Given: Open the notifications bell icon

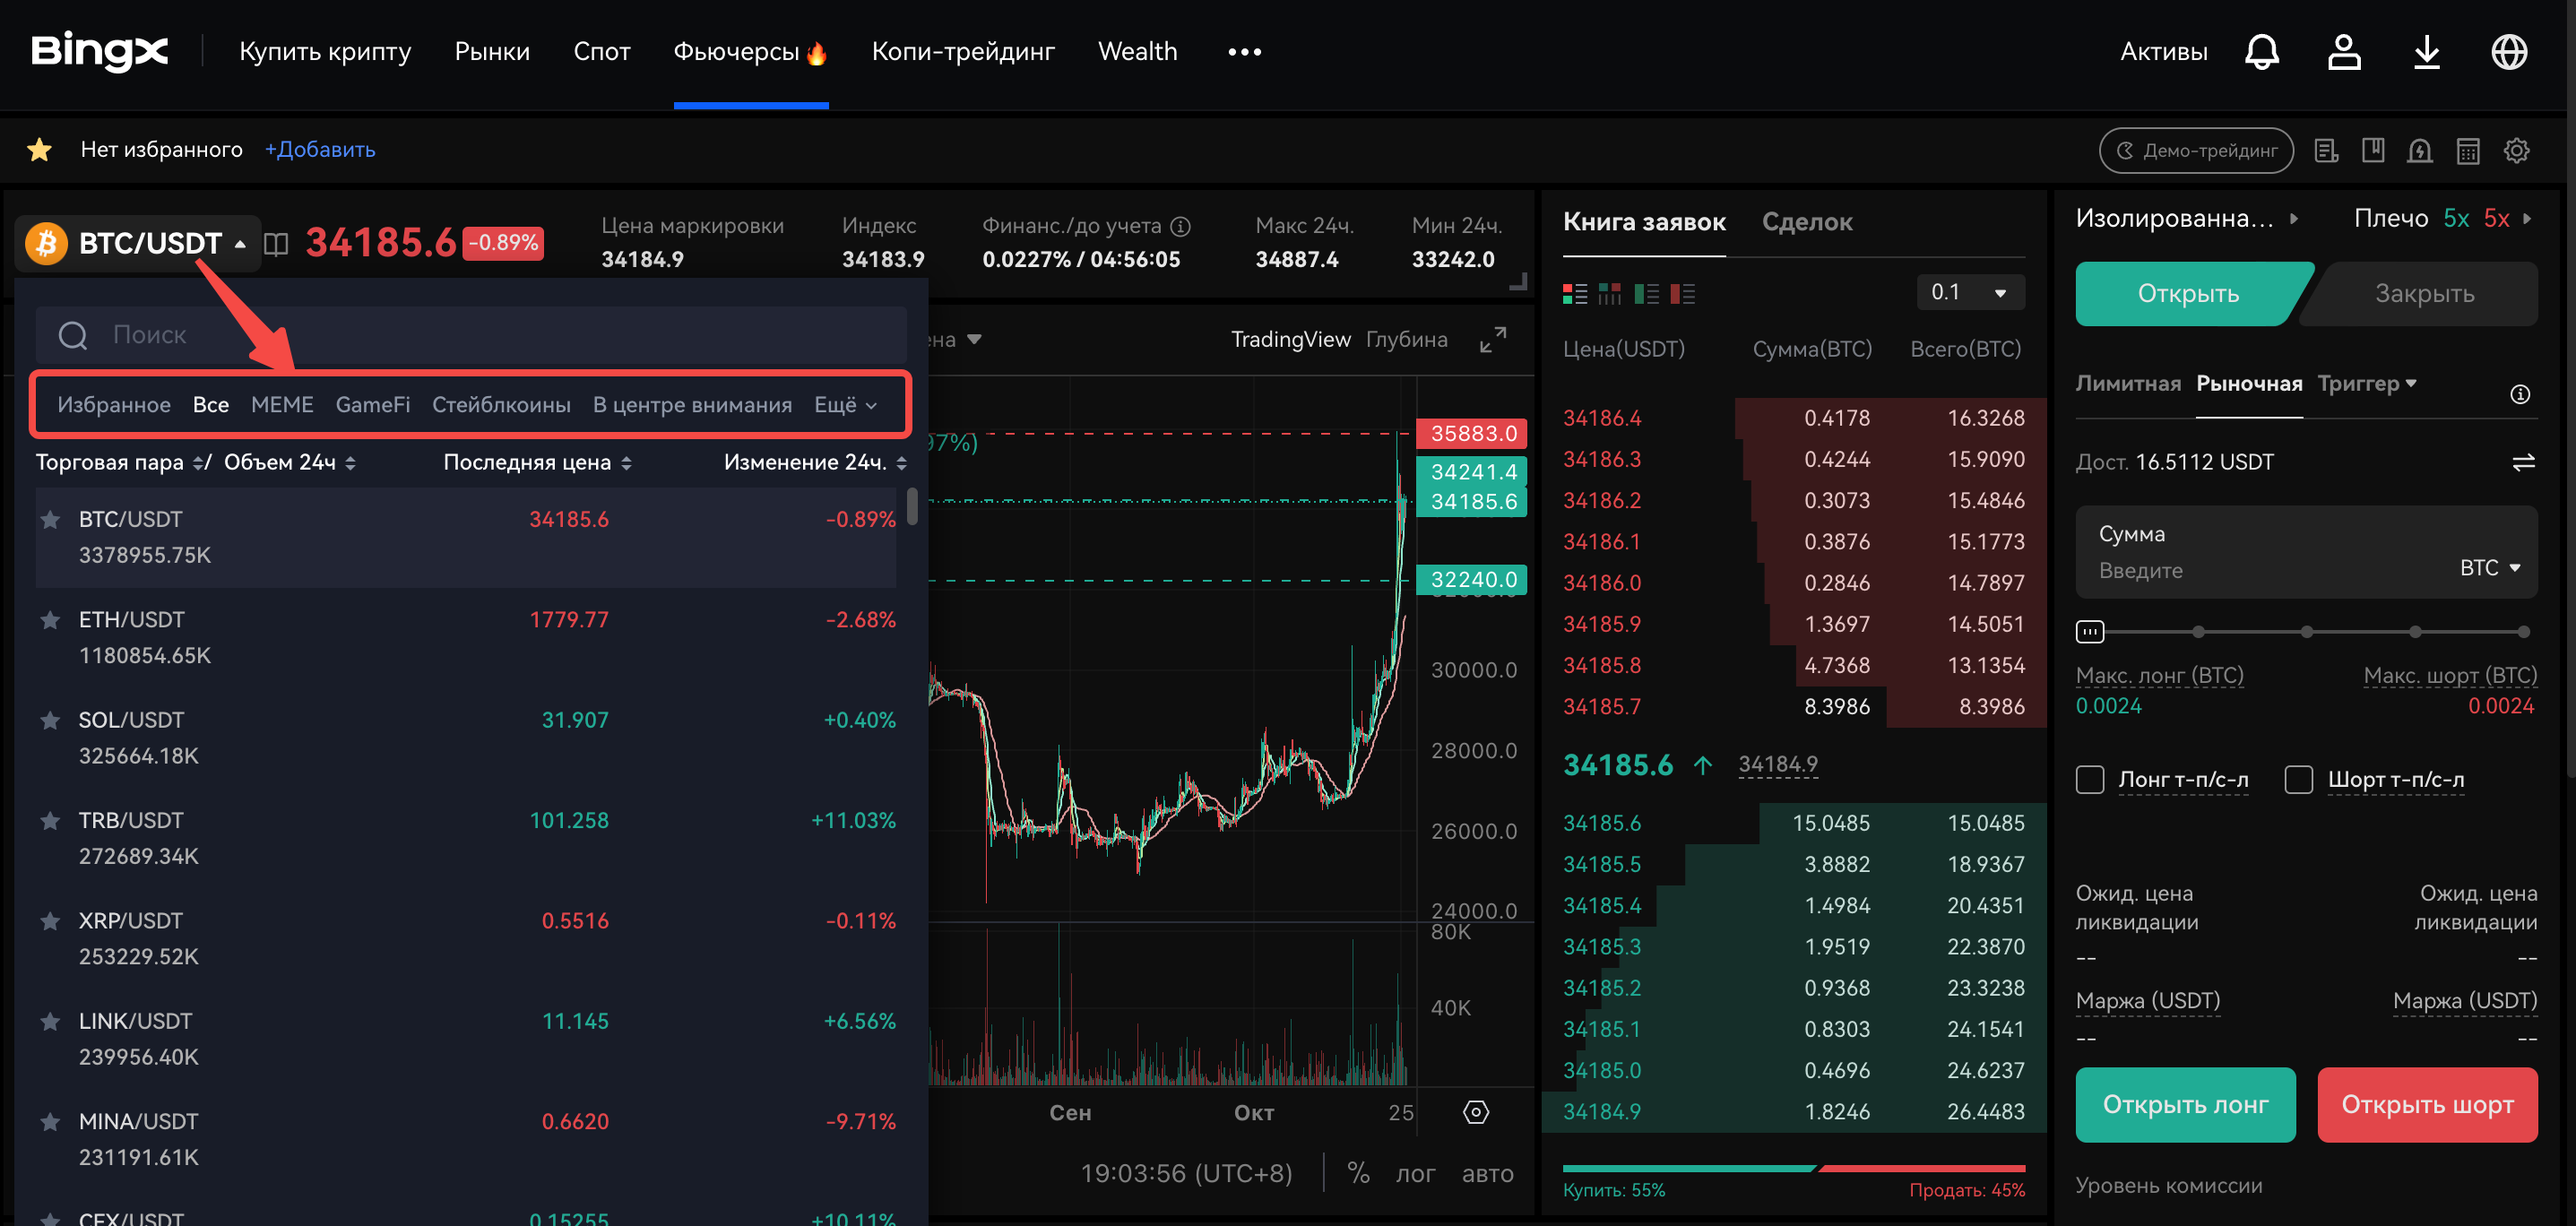Looking at the screenshot, I should coord(2261,52).
